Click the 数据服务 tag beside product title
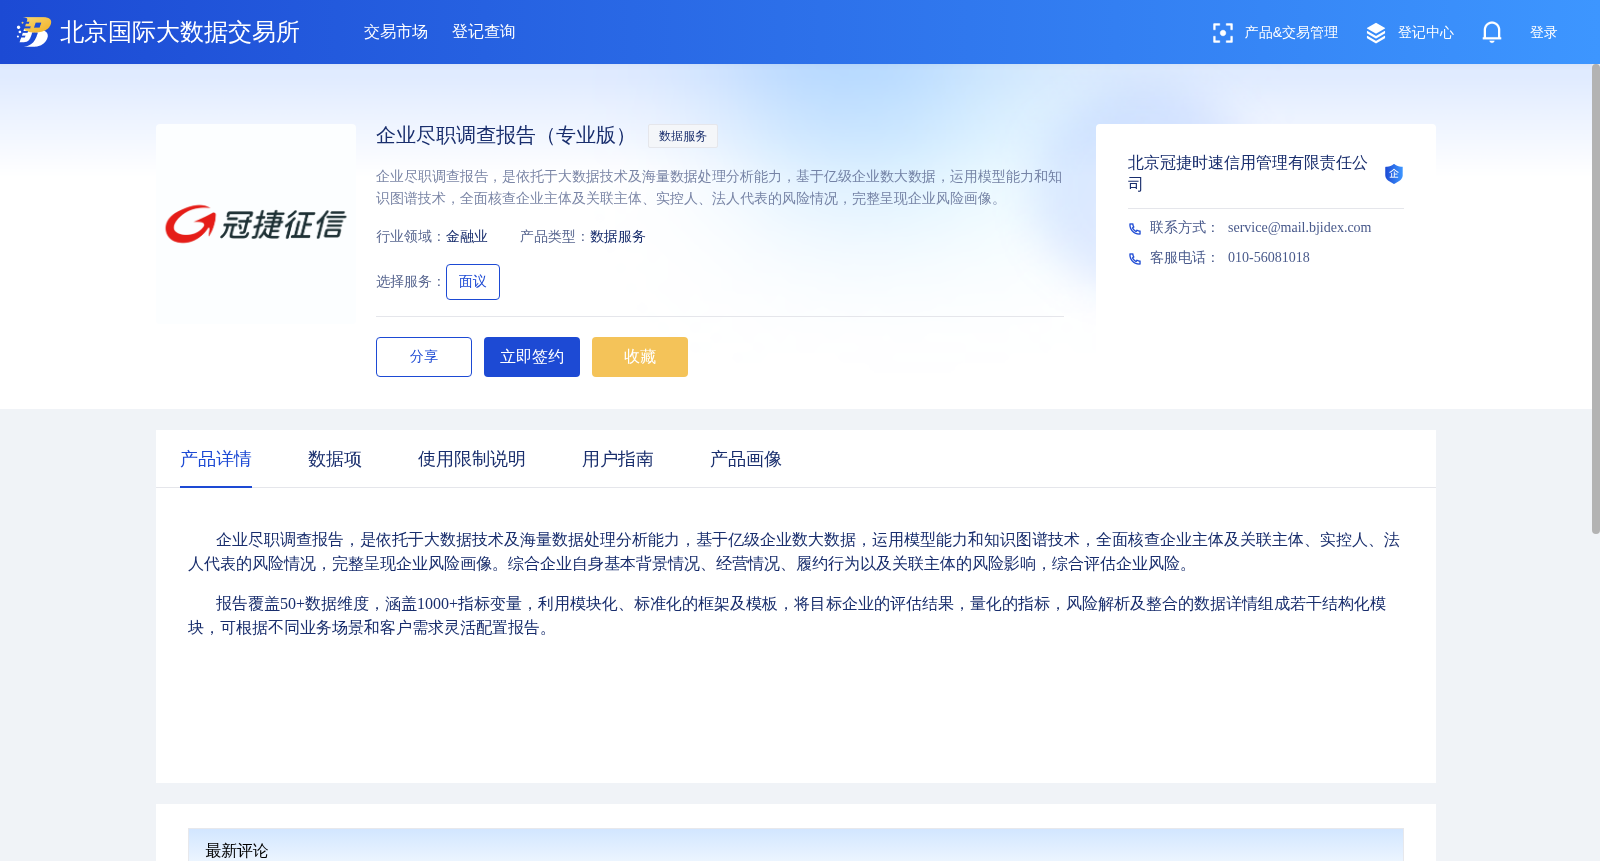The height and width of the screenshot is (861, 1600). click(x=683, y=136)
